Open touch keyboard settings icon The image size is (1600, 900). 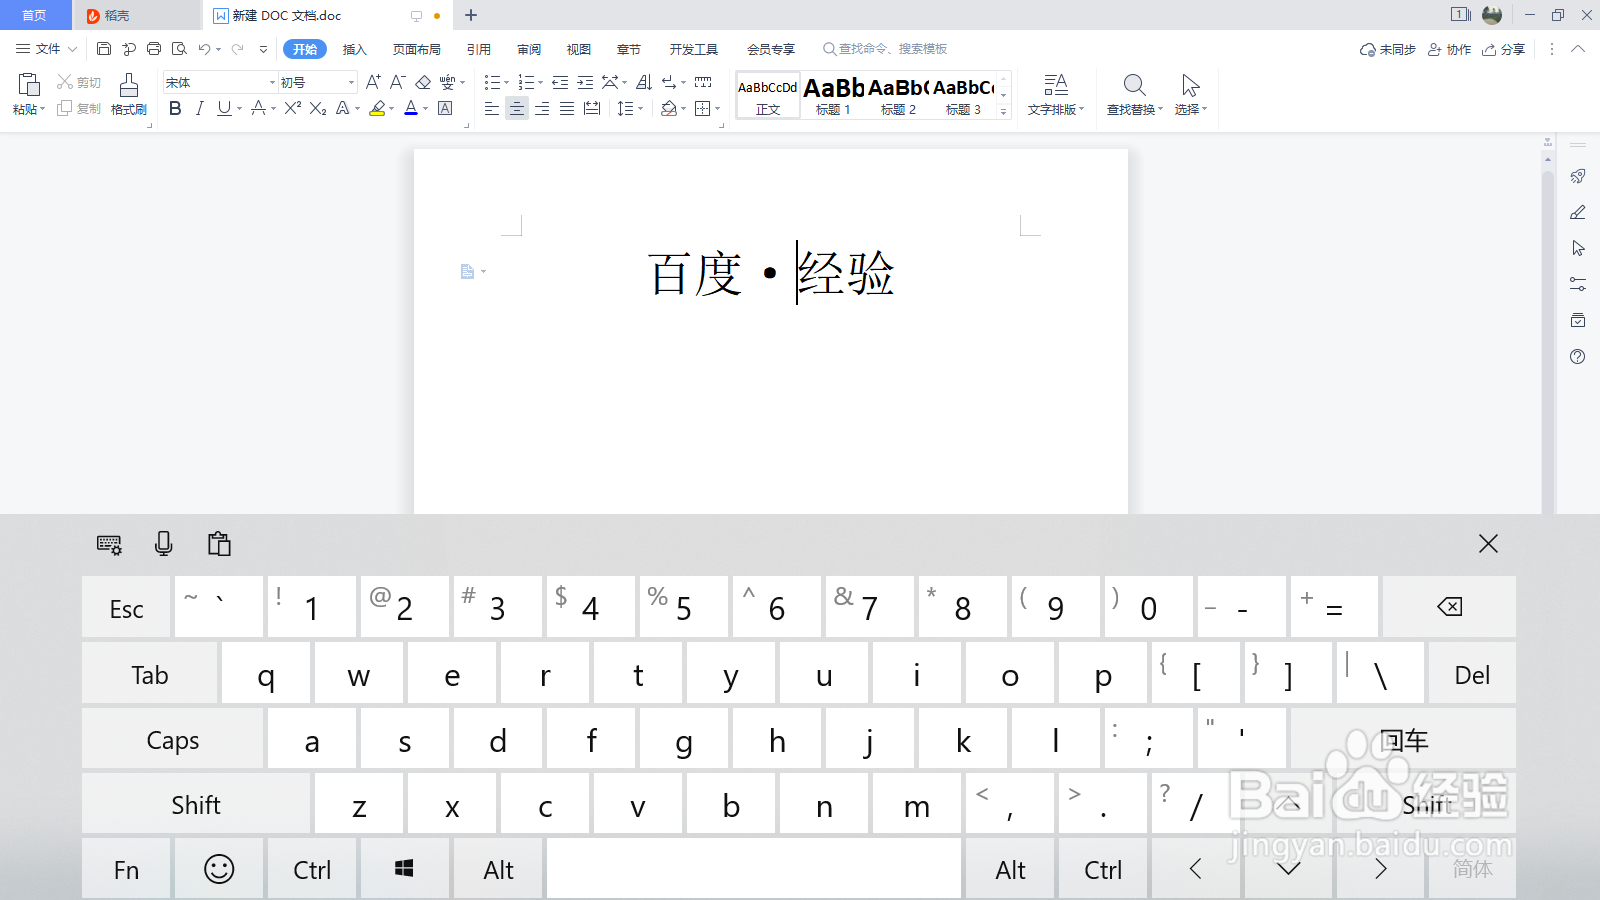[109, 544]
